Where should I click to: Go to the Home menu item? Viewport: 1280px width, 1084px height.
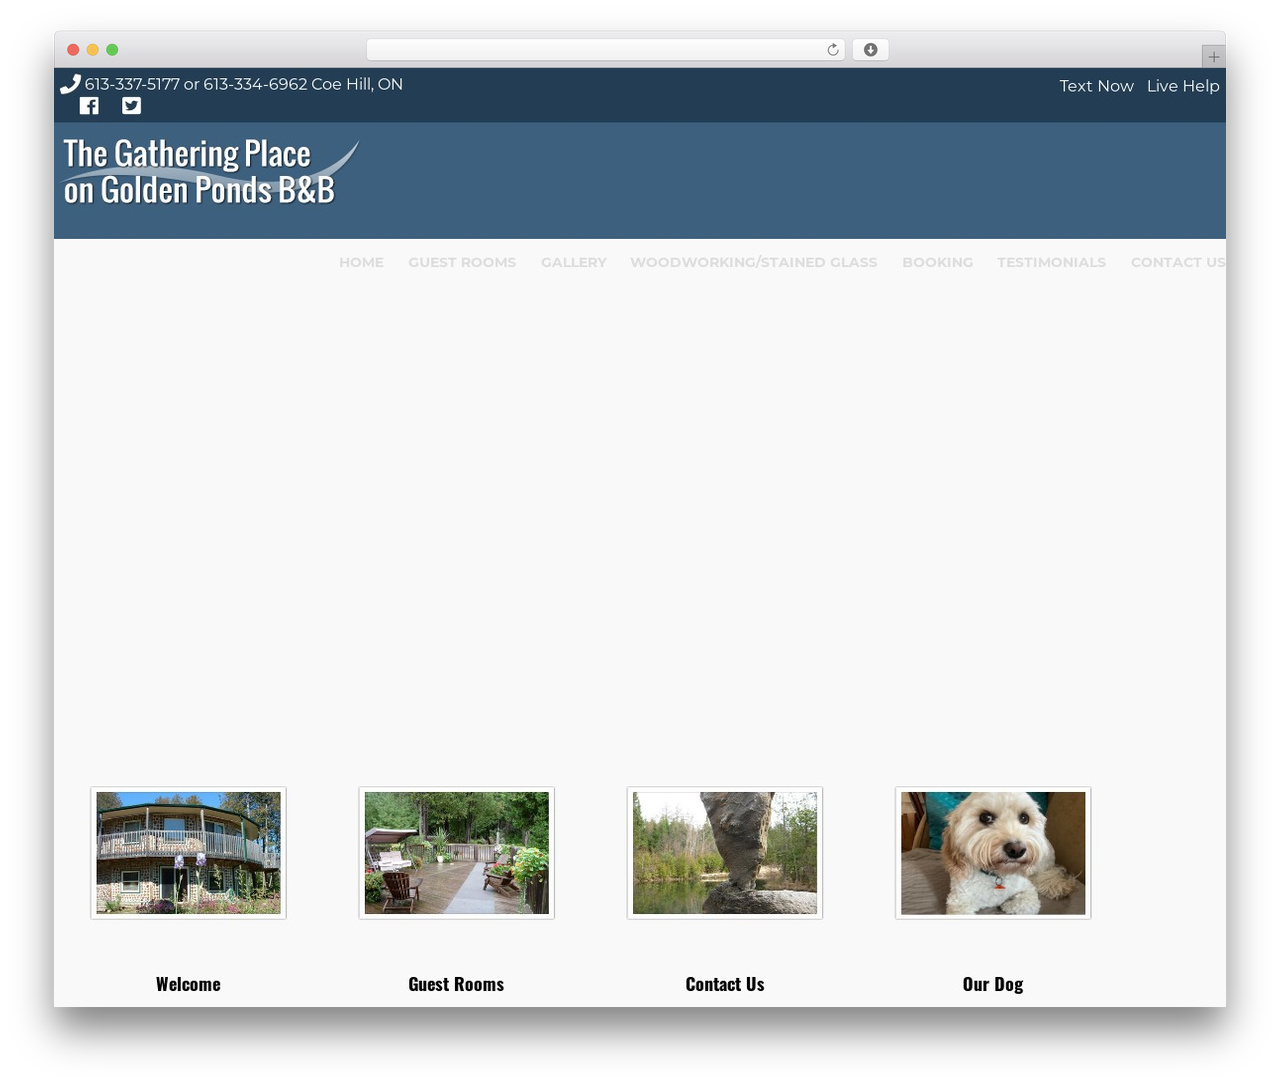point(361,262)
